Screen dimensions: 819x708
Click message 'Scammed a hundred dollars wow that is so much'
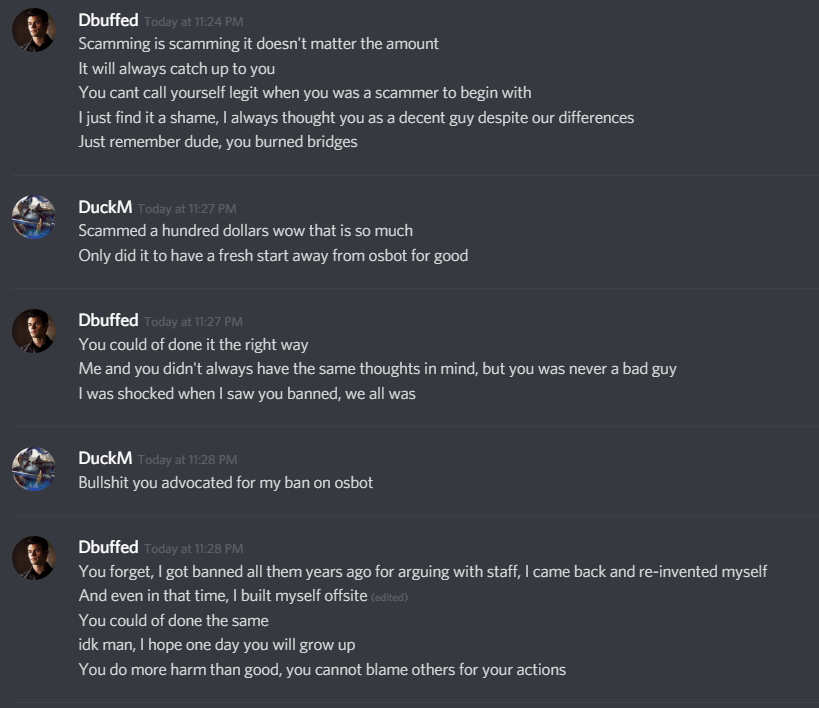(245, 231)
